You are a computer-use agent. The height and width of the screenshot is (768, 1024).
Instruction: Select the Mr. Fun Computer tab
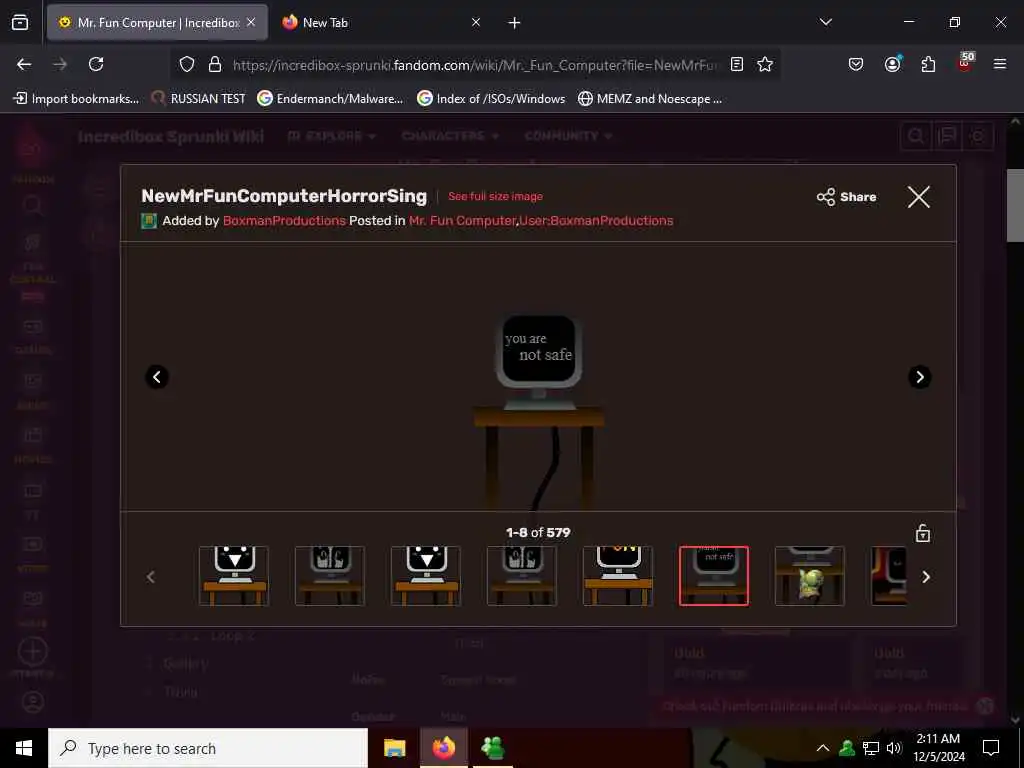pos(157,23)
